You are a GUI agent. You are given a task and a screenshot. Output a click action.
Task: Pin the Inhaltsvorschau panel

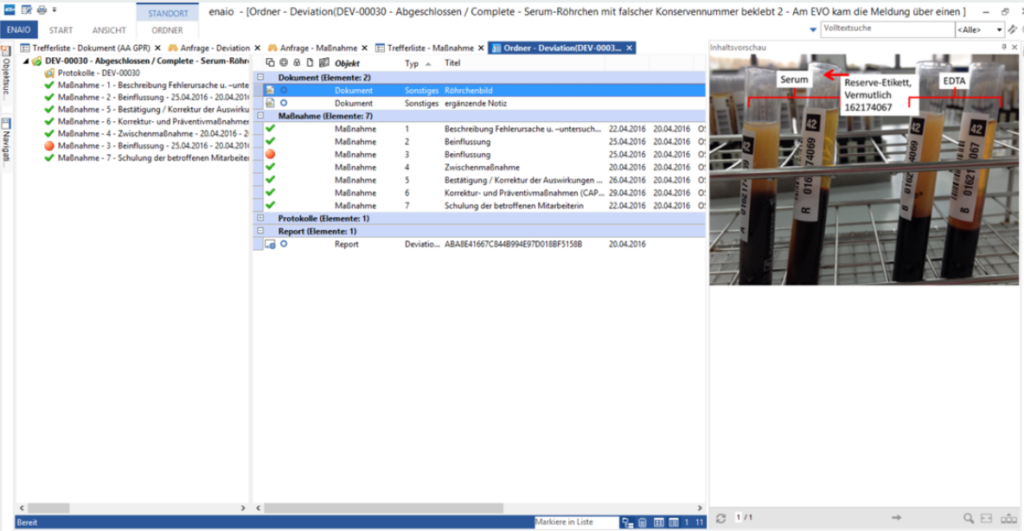pos(1003,47)
